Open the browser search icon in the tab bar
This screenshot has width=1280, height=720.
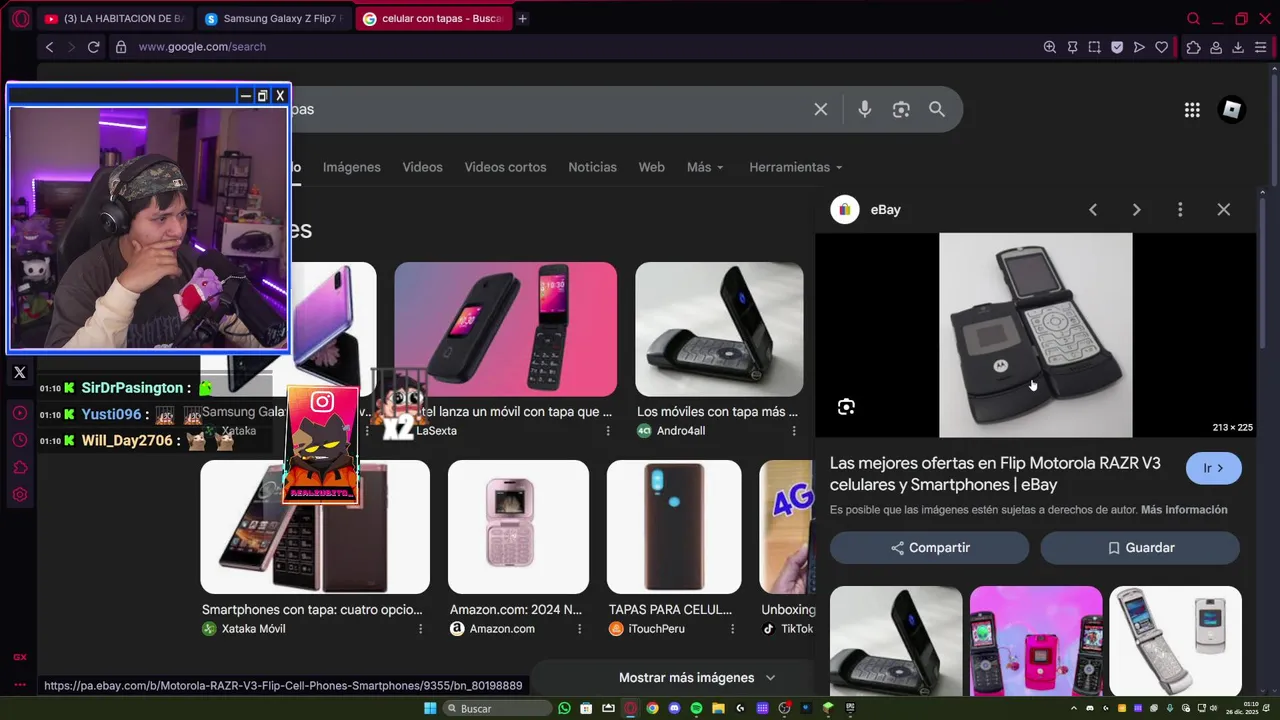pos(1193,18)
